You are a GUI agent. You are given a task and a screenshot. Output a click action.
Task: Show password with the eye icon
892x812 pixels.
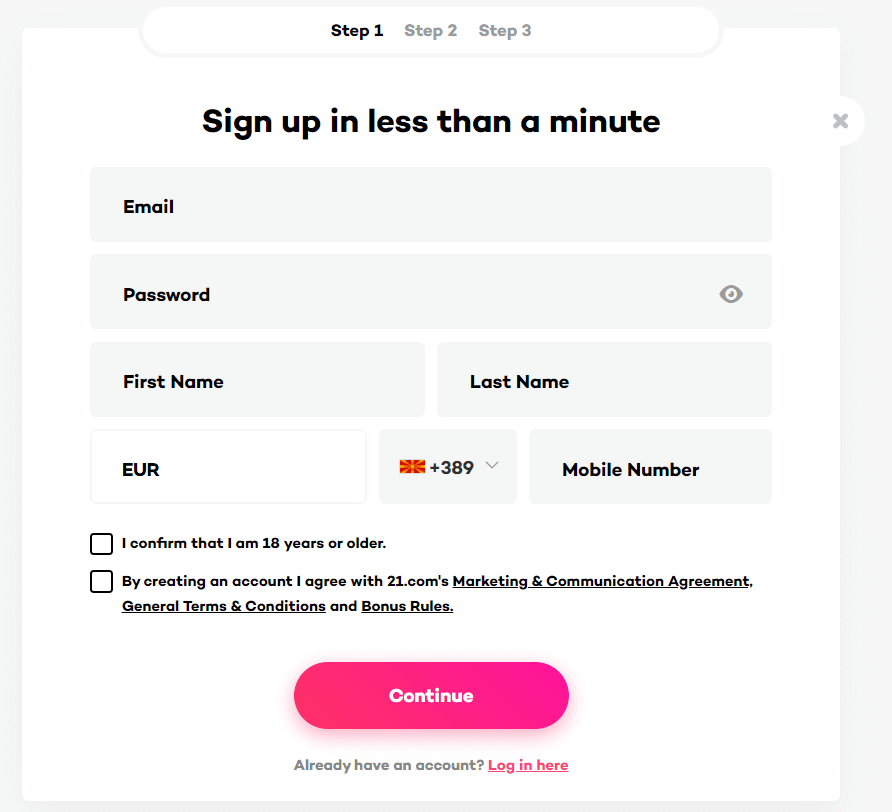point(730,294)
